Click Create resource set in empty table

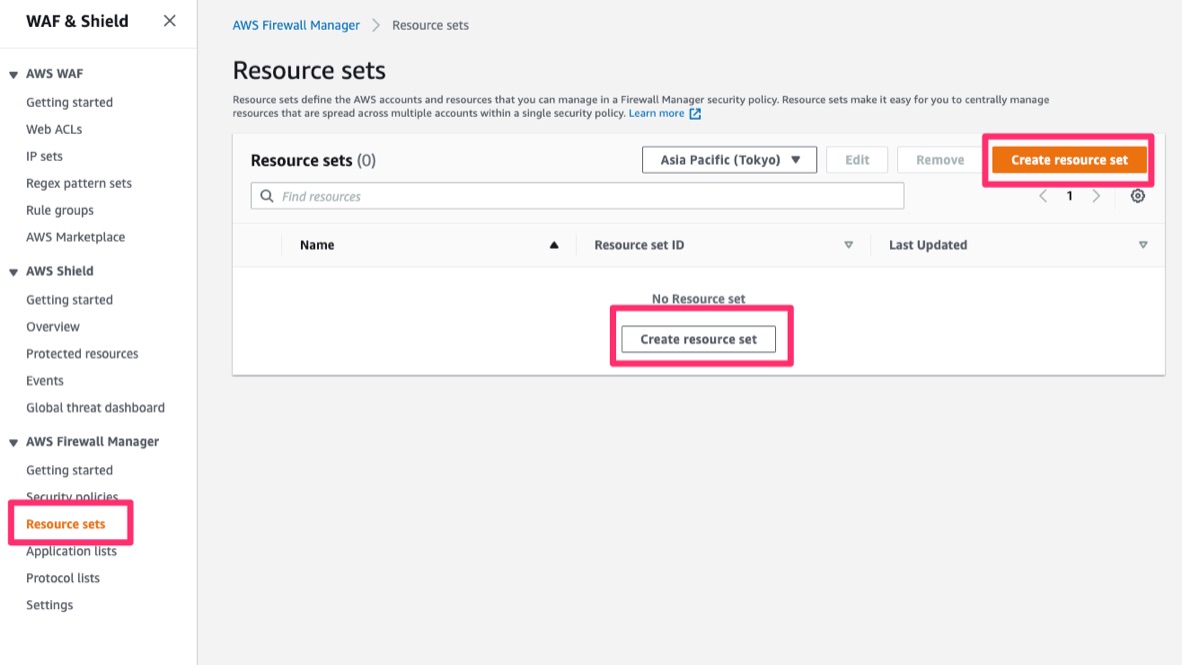(698, 339)
